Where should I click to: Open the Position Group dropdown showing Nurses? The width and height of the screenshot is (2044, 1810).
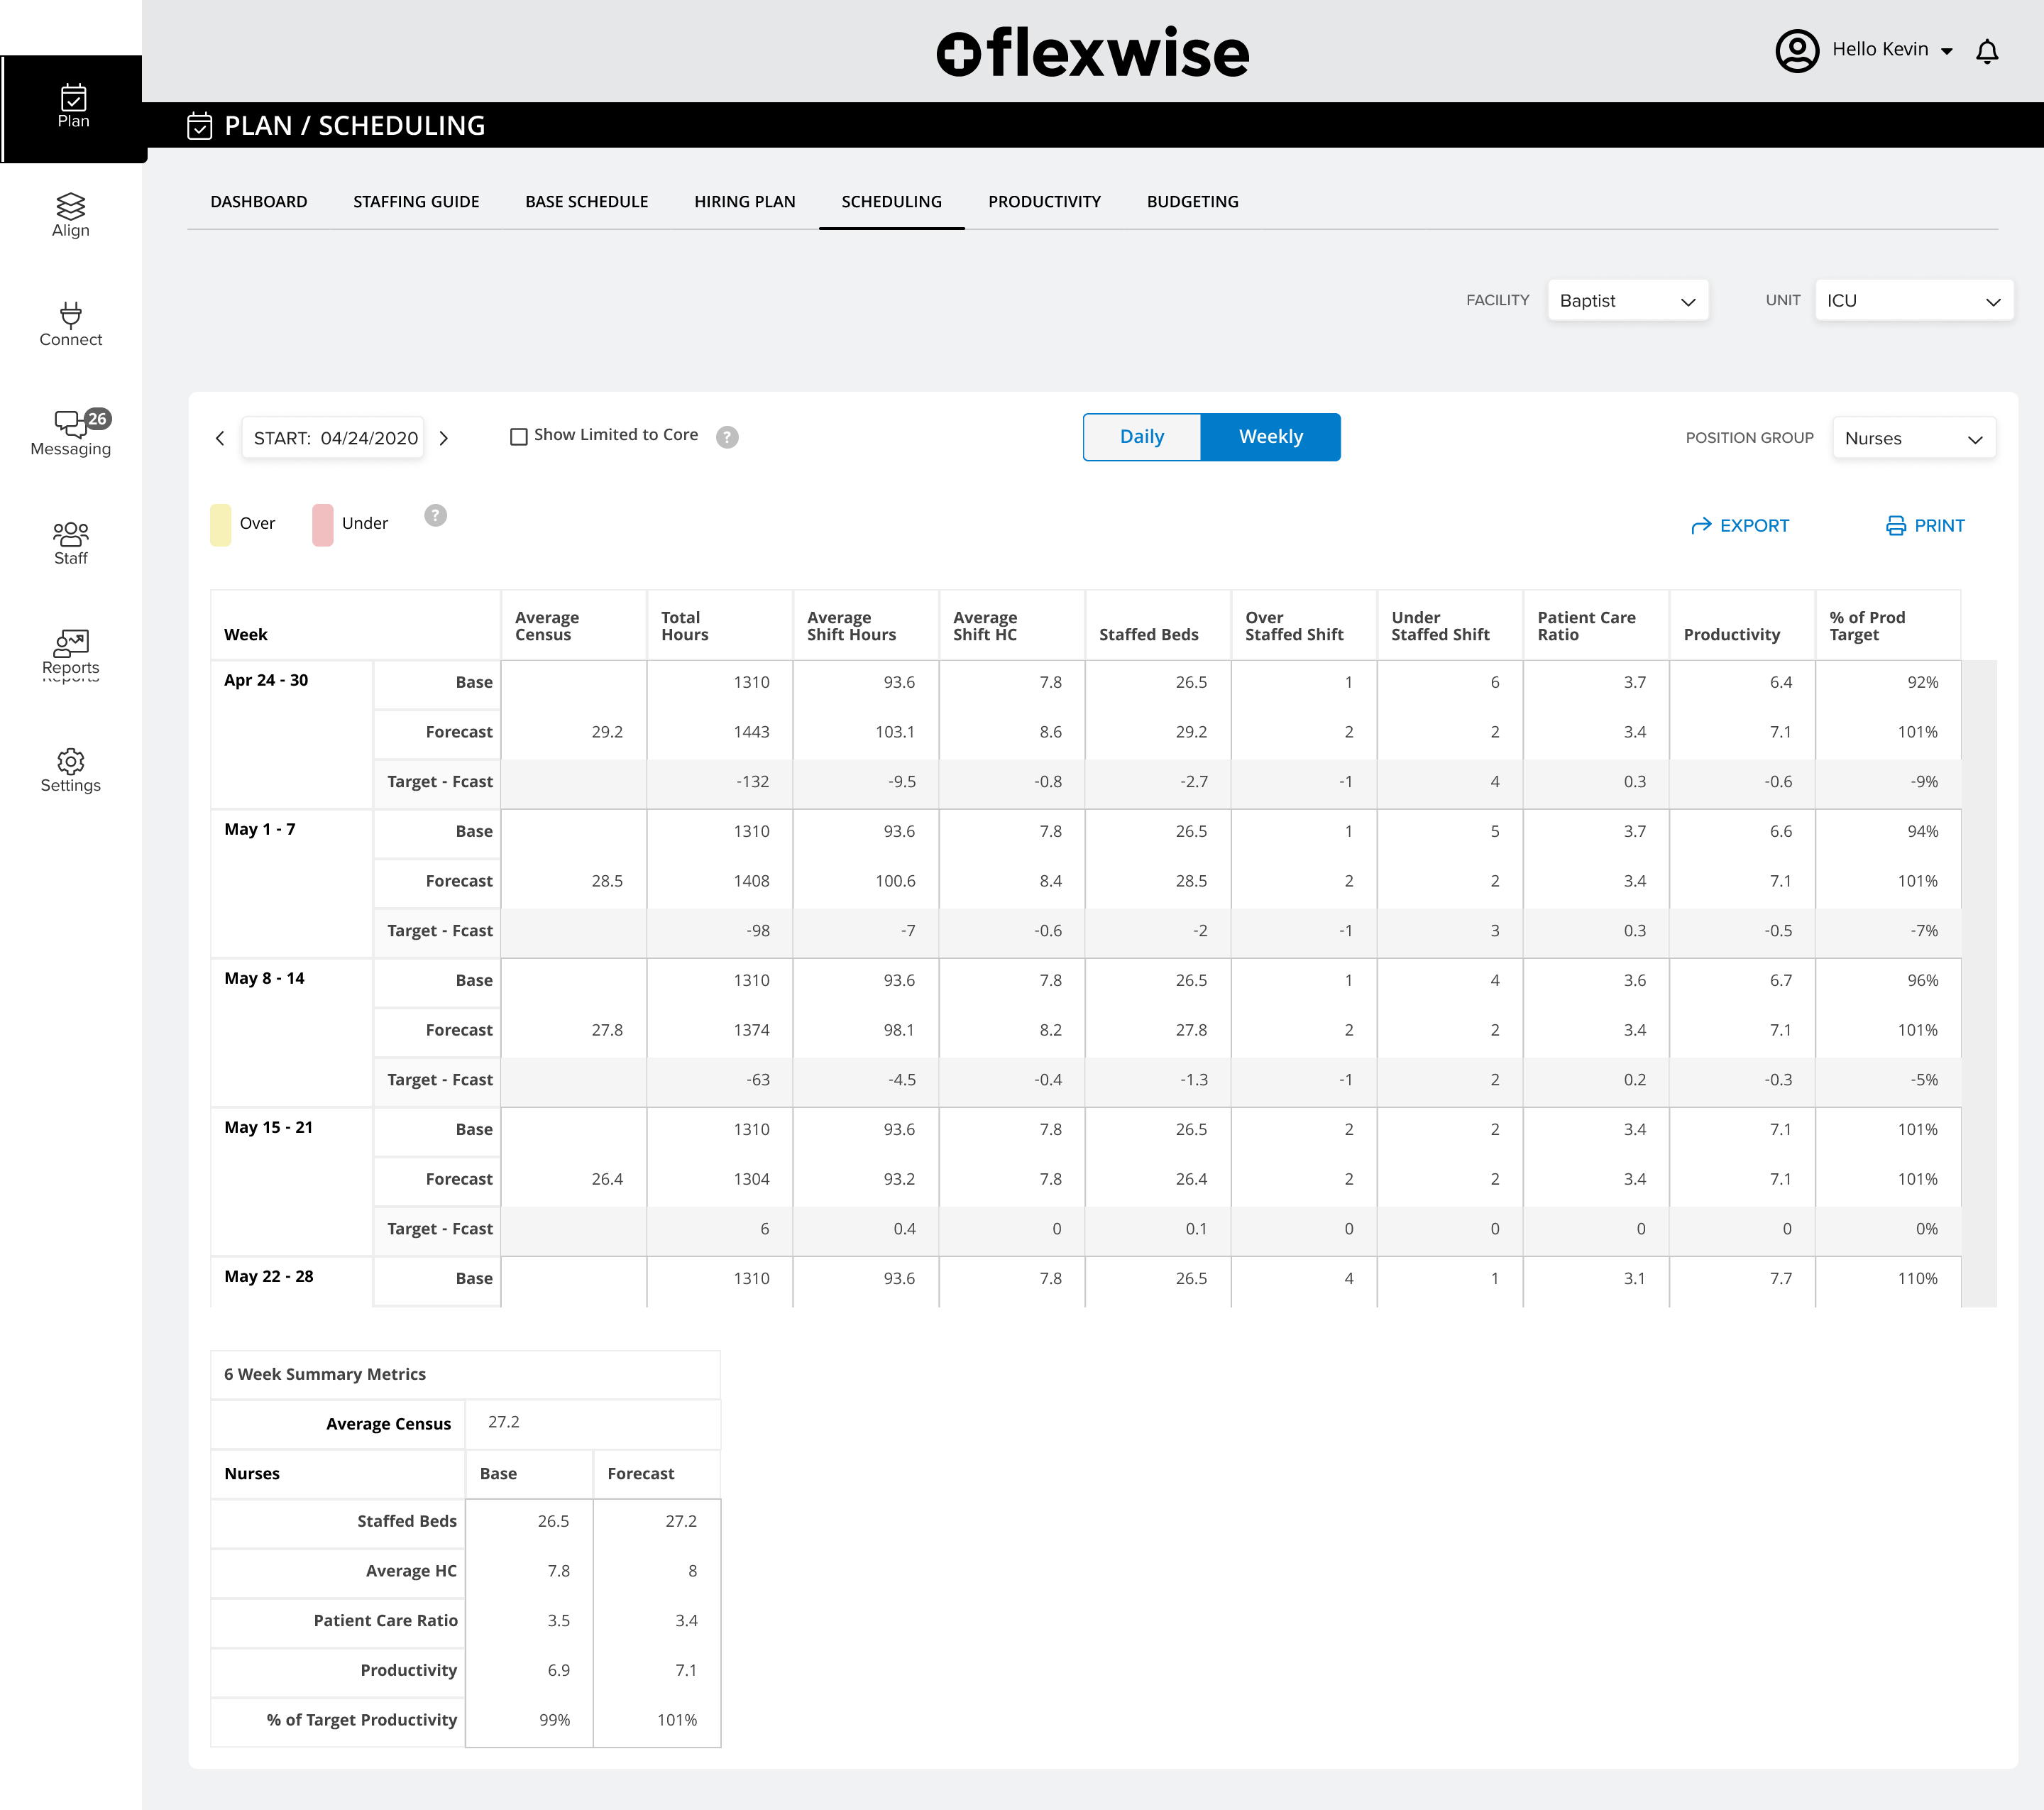(x=1913, y=438)
